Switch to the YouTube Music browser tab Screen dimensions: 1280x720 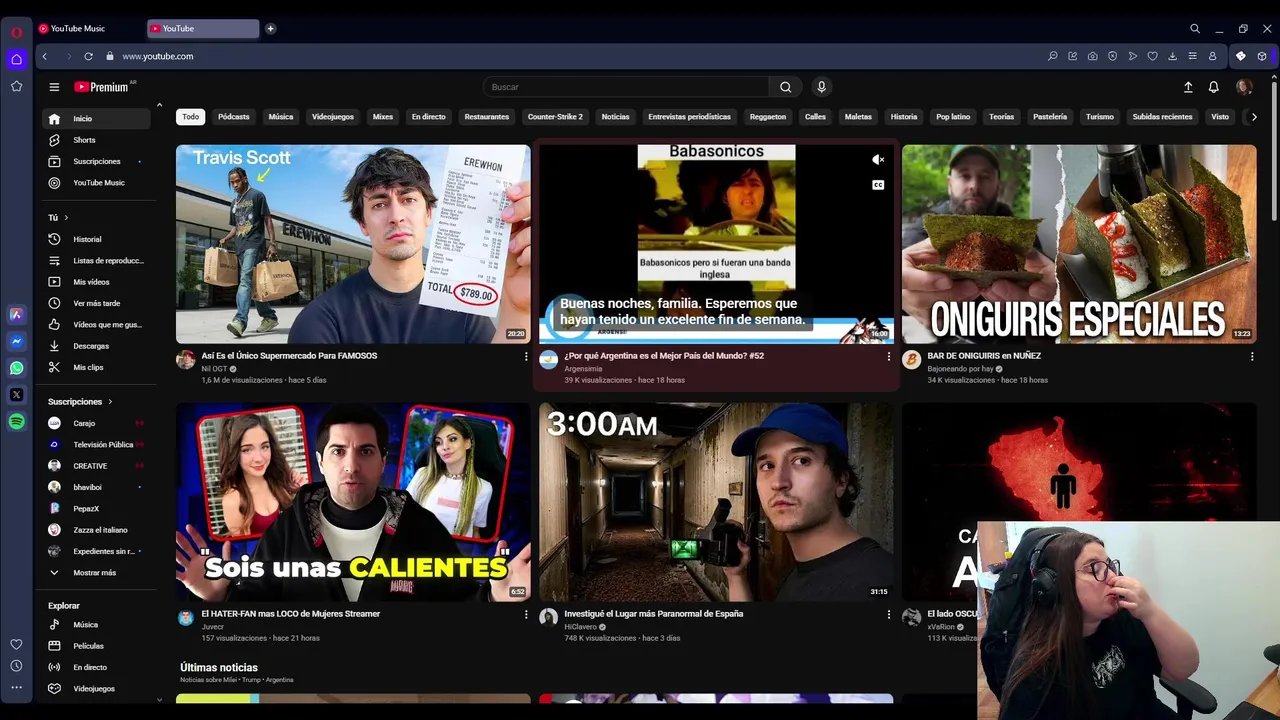pyautogui.click(x=88, y=29)
